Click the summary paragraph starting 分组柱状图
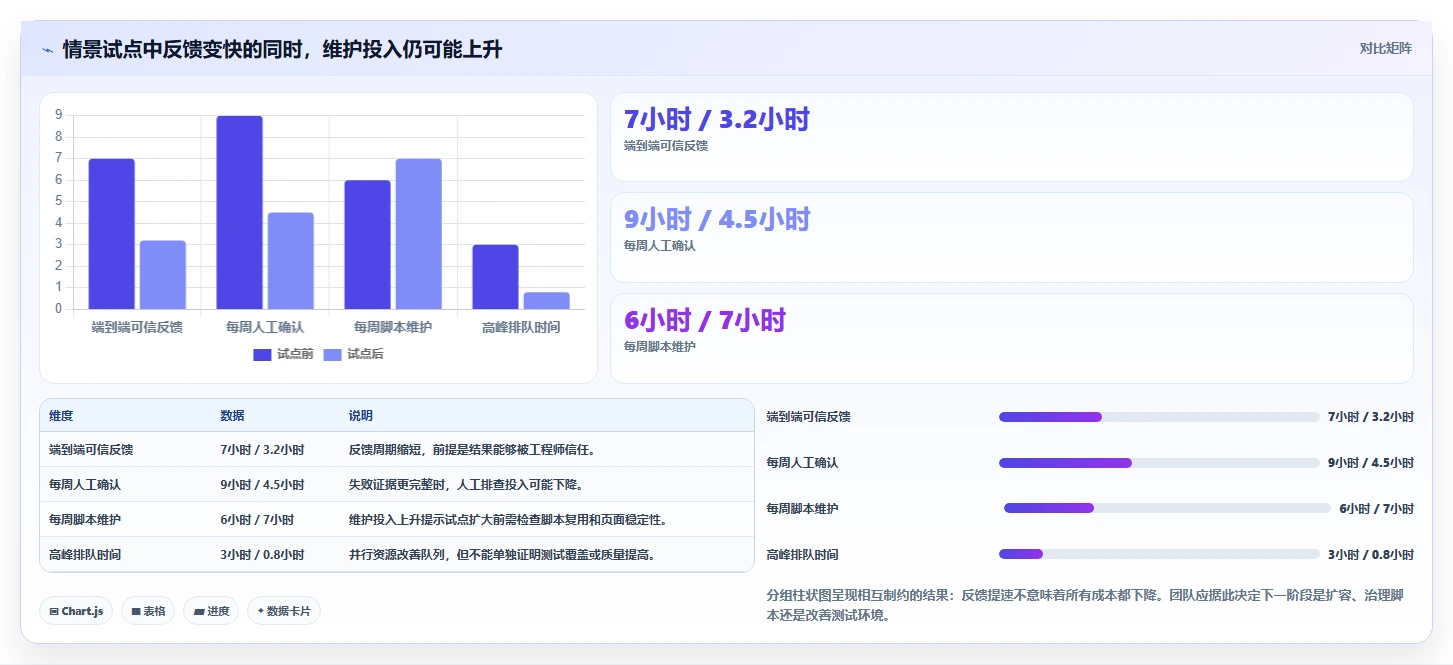Screen dimensions: 1453x665 point(1085,606)
